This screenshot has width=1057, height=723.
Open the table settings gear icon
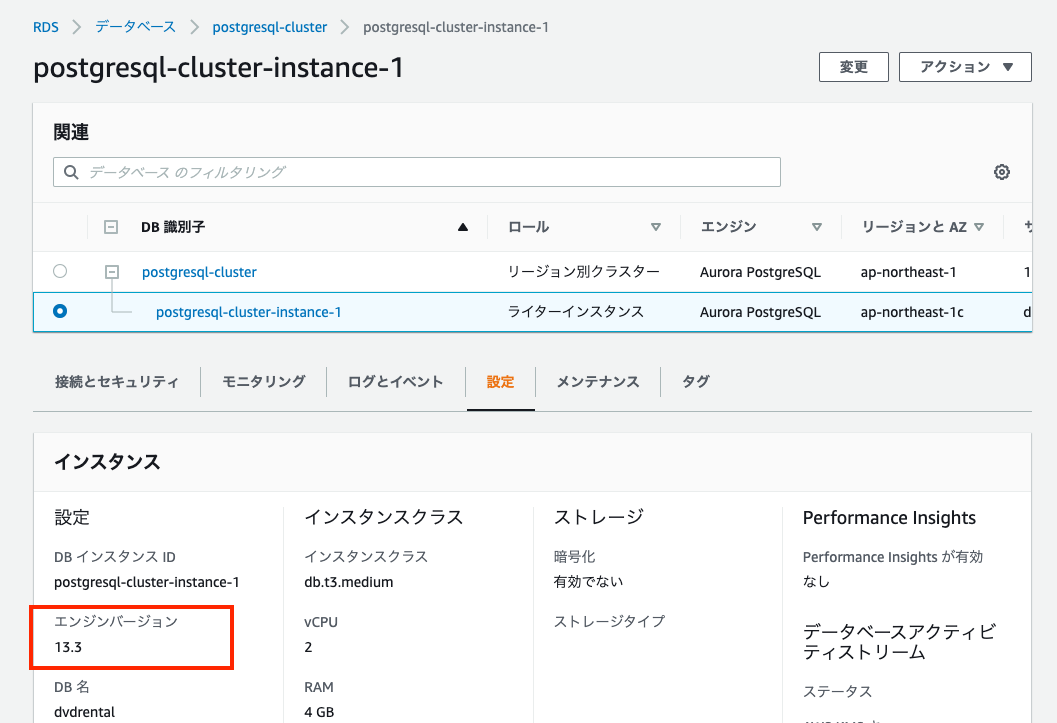click(x=1001, y=171)
